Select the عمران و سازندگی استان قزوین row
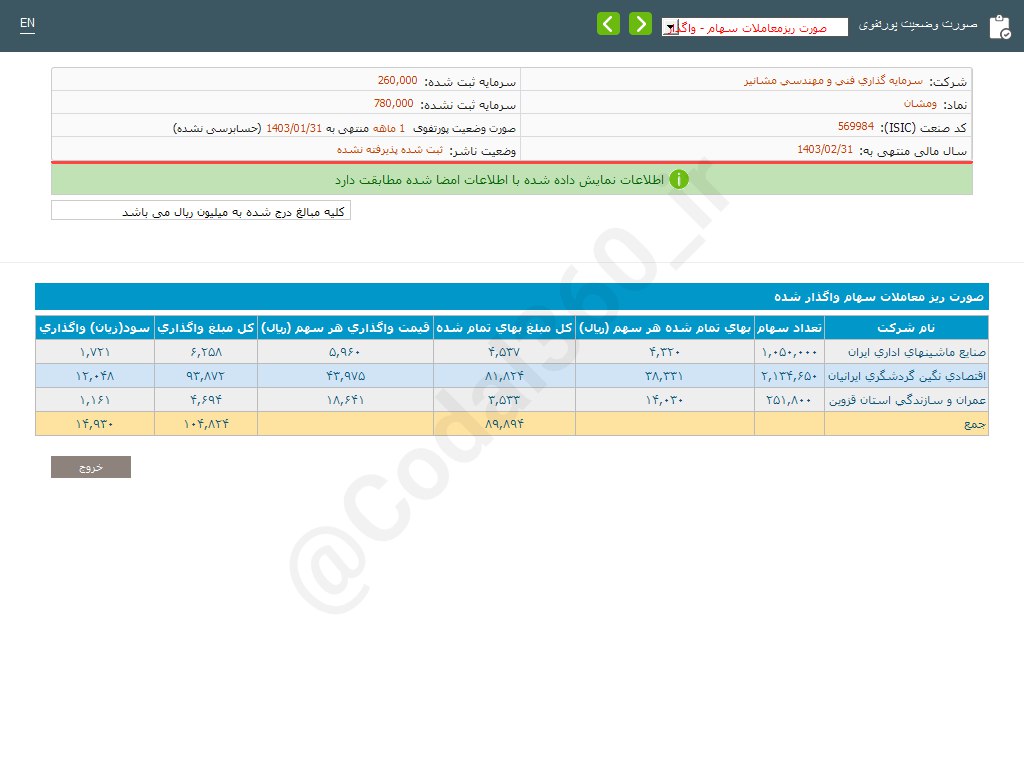 pos(906,400)
